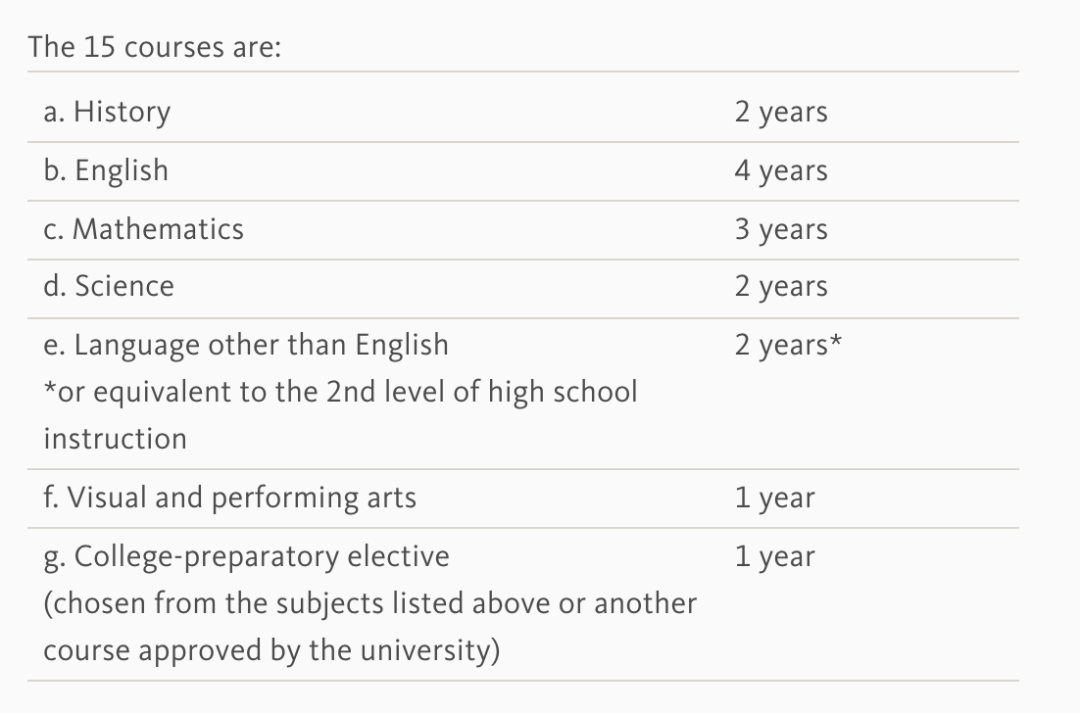
Task: Click the word 'instruction' in the footnote
Action: click(x=115, y=439)
